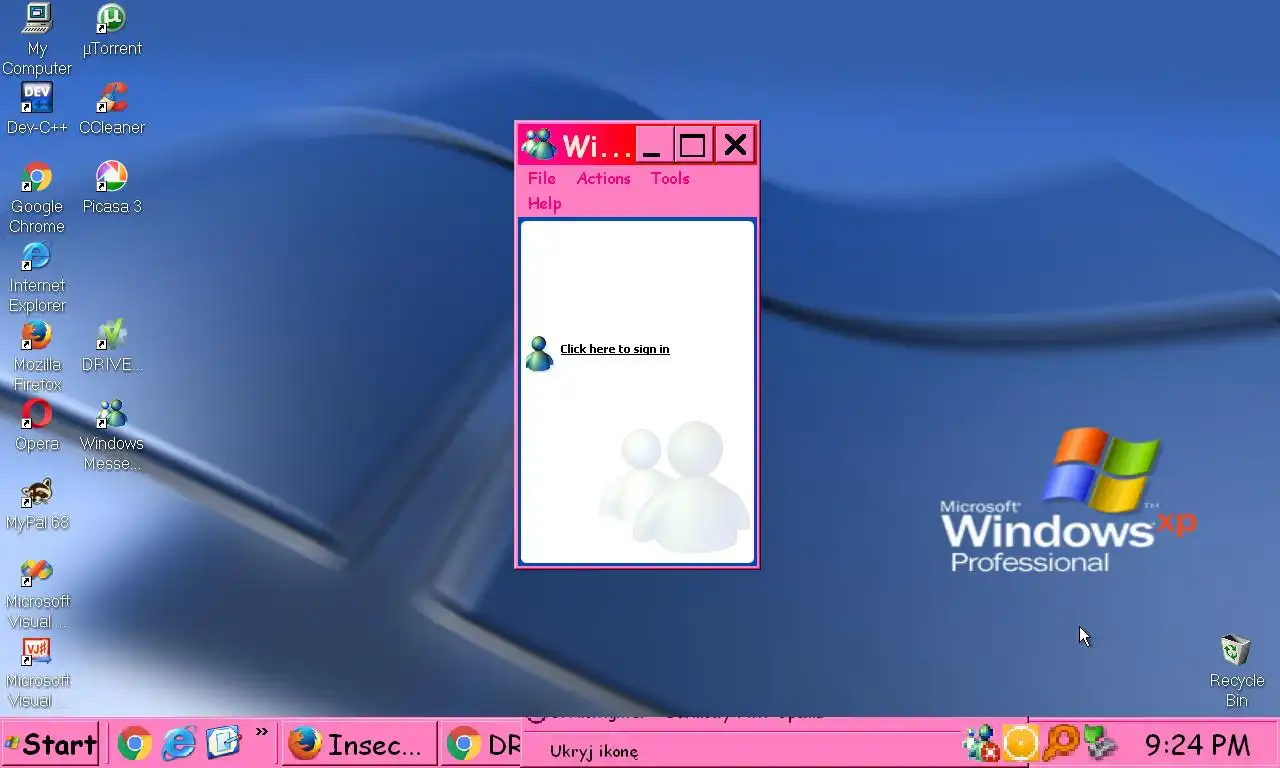Screen dimensions: 1280x768
Task: Maximize the Windows Messenger window
Action: (692, 146)
